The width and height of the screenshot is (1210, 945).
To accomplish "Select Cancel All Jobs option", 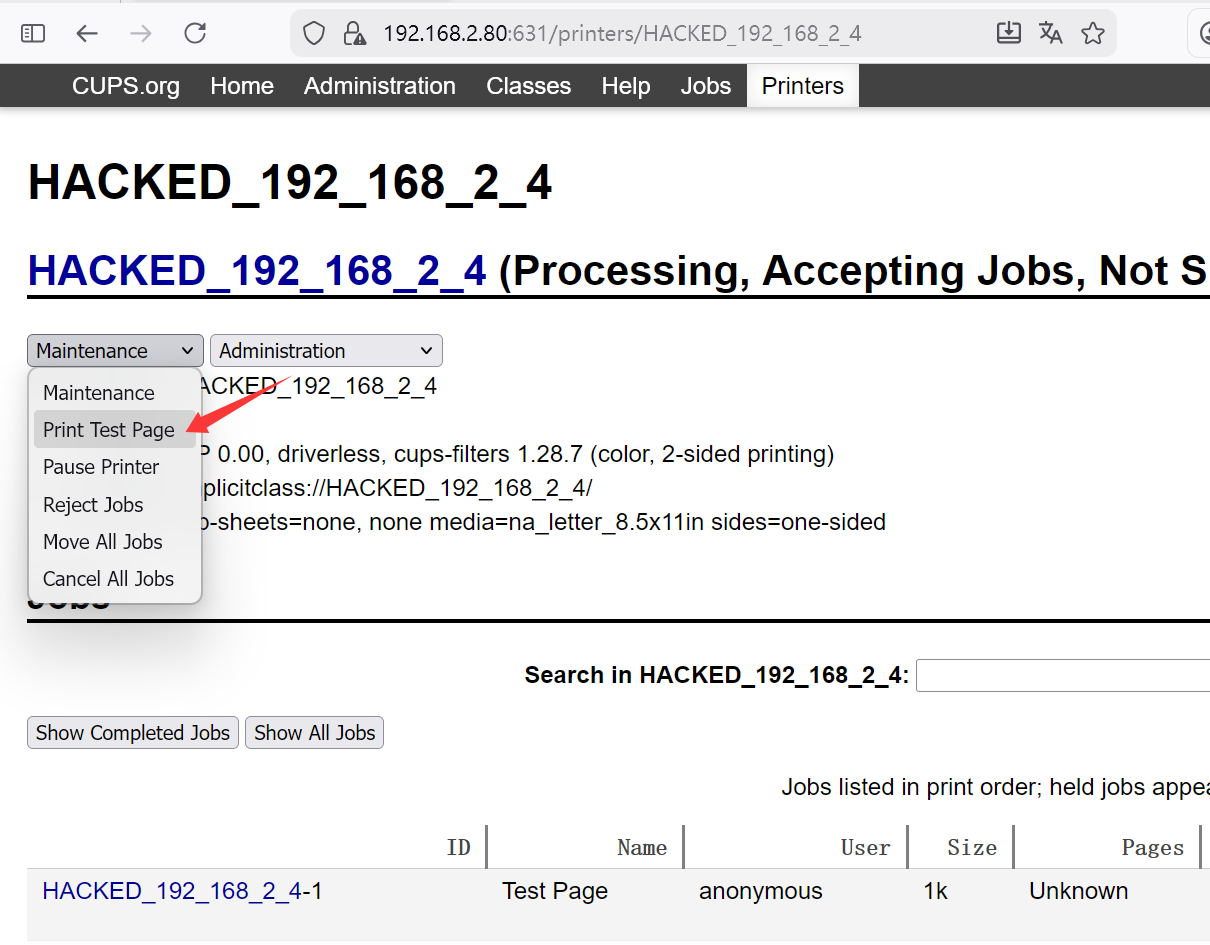I will pos(108,579).
